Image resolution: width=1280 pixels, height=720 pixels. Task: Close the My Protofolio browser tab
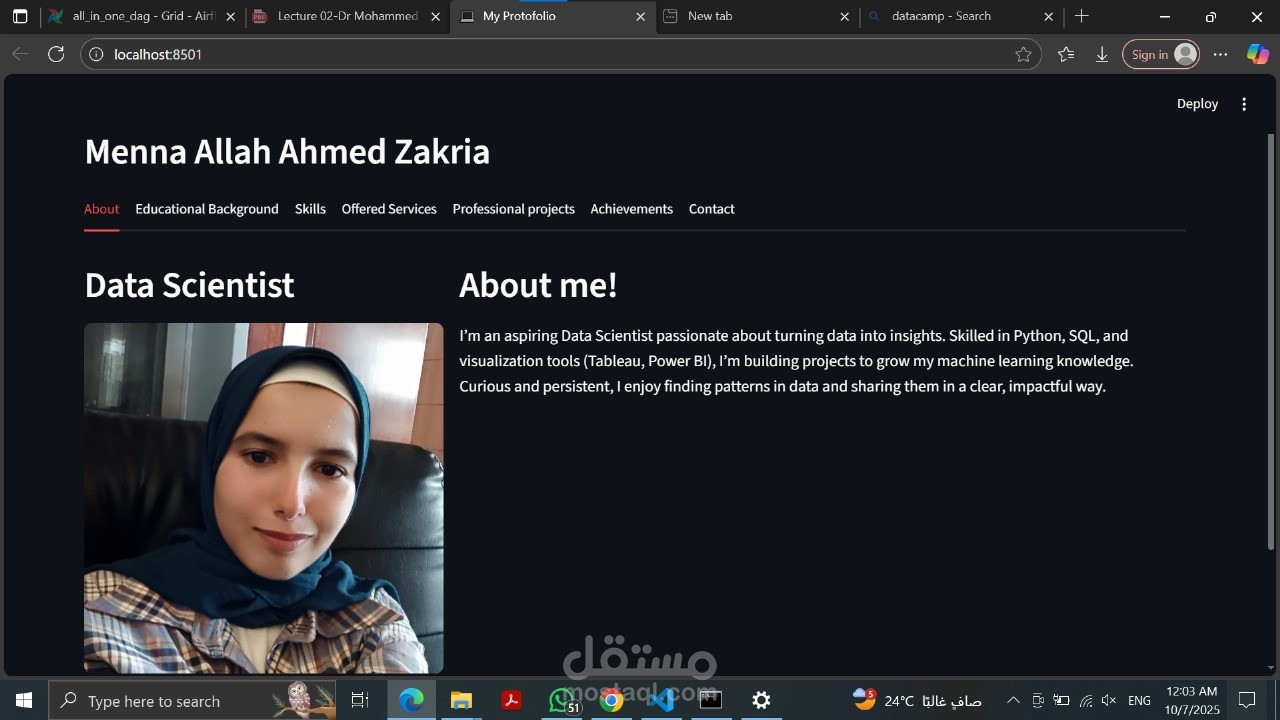(640, 17)
